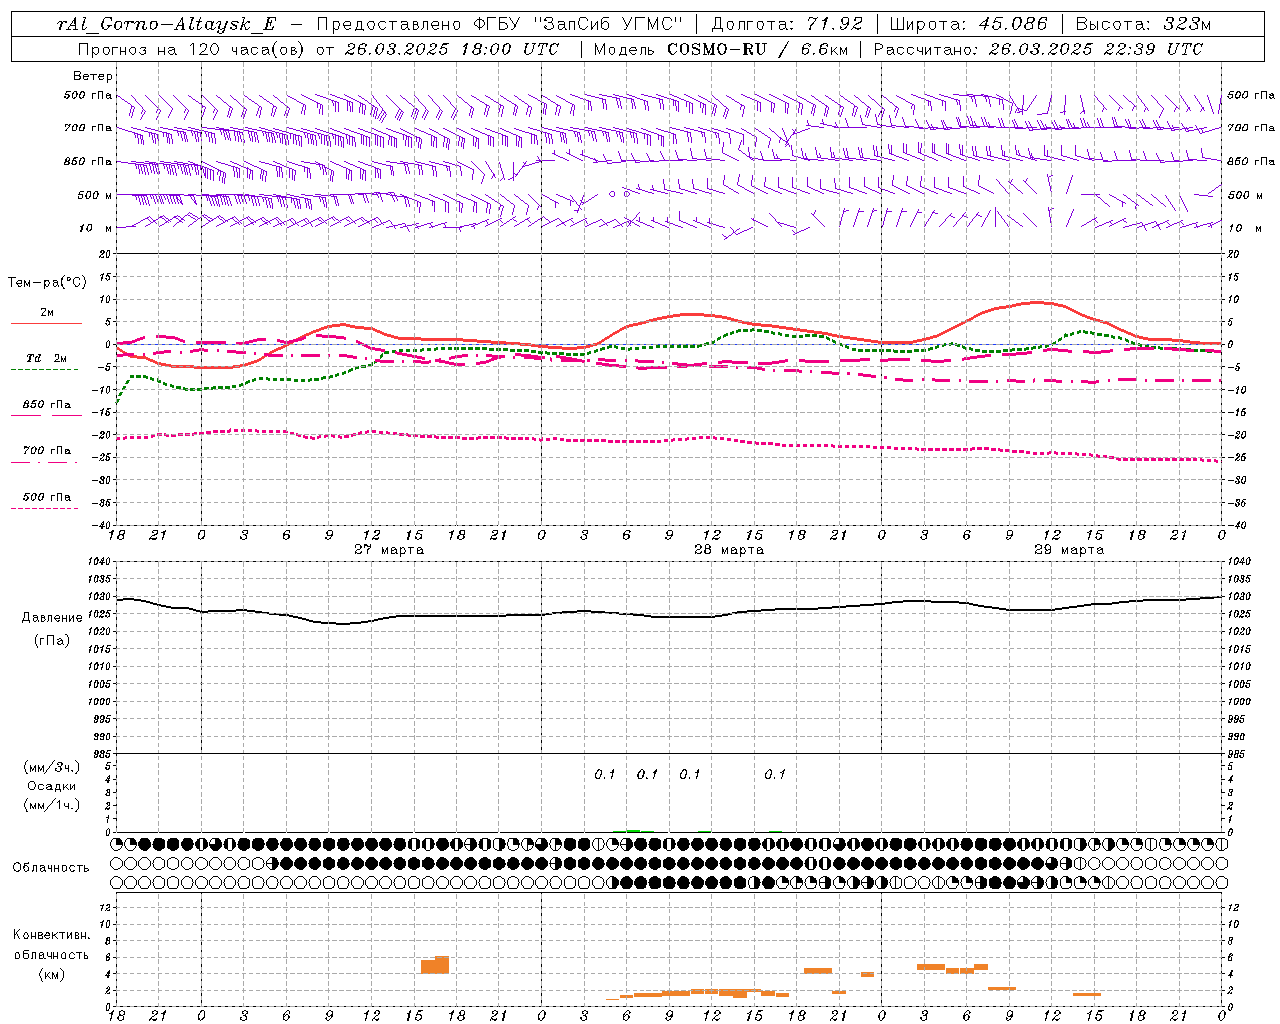Click the Конвективн. label
Viewport: 1280px width, 1024px height.
coord(51,935)
